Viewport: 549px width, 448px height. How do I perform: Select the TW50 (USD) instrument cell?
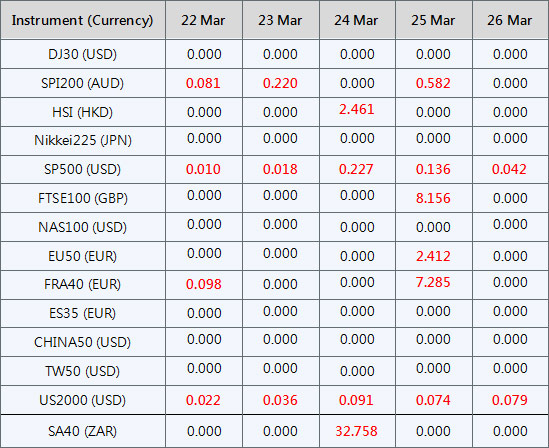pos(83,371)
